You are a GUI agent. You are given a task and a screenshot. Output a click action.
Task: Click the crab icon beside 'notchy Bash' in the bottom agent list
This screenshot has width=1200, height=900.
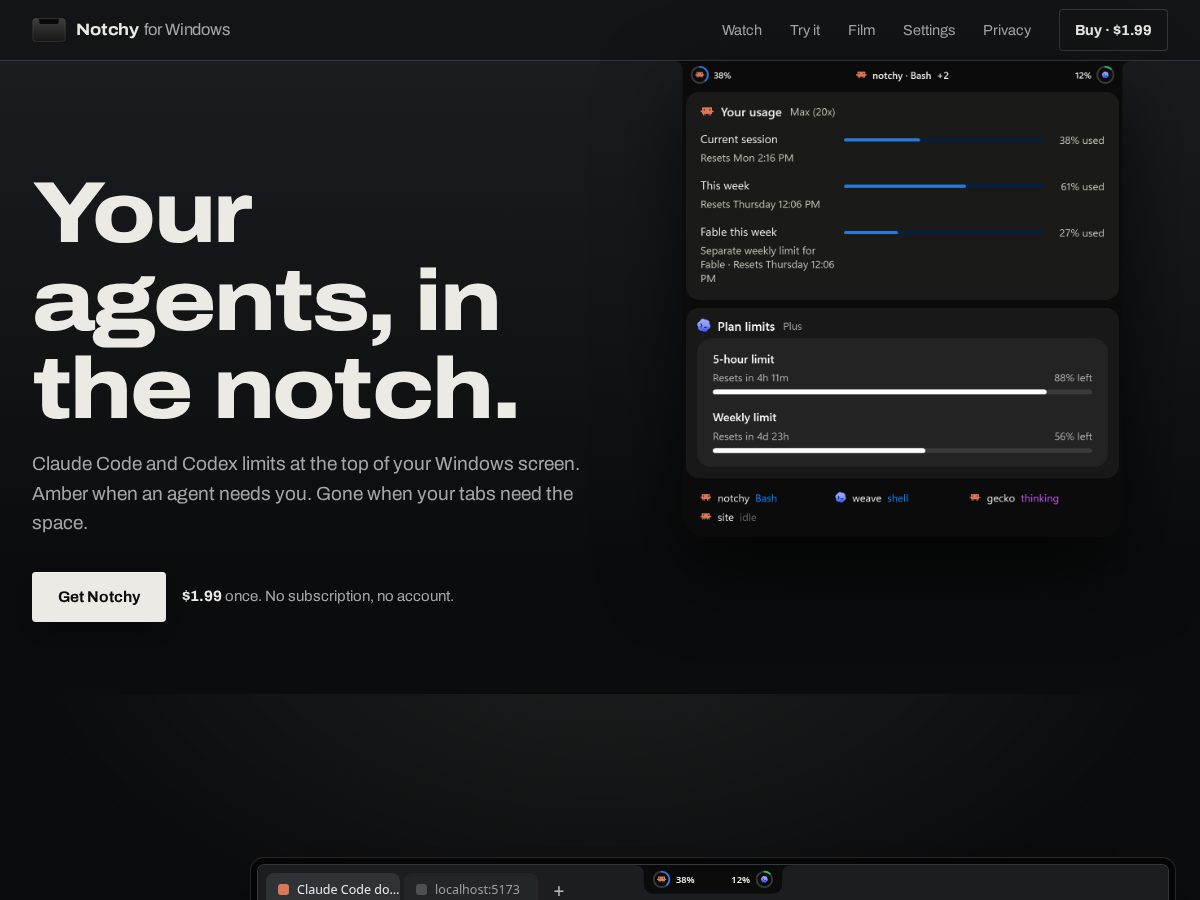[x=706, y=498]
